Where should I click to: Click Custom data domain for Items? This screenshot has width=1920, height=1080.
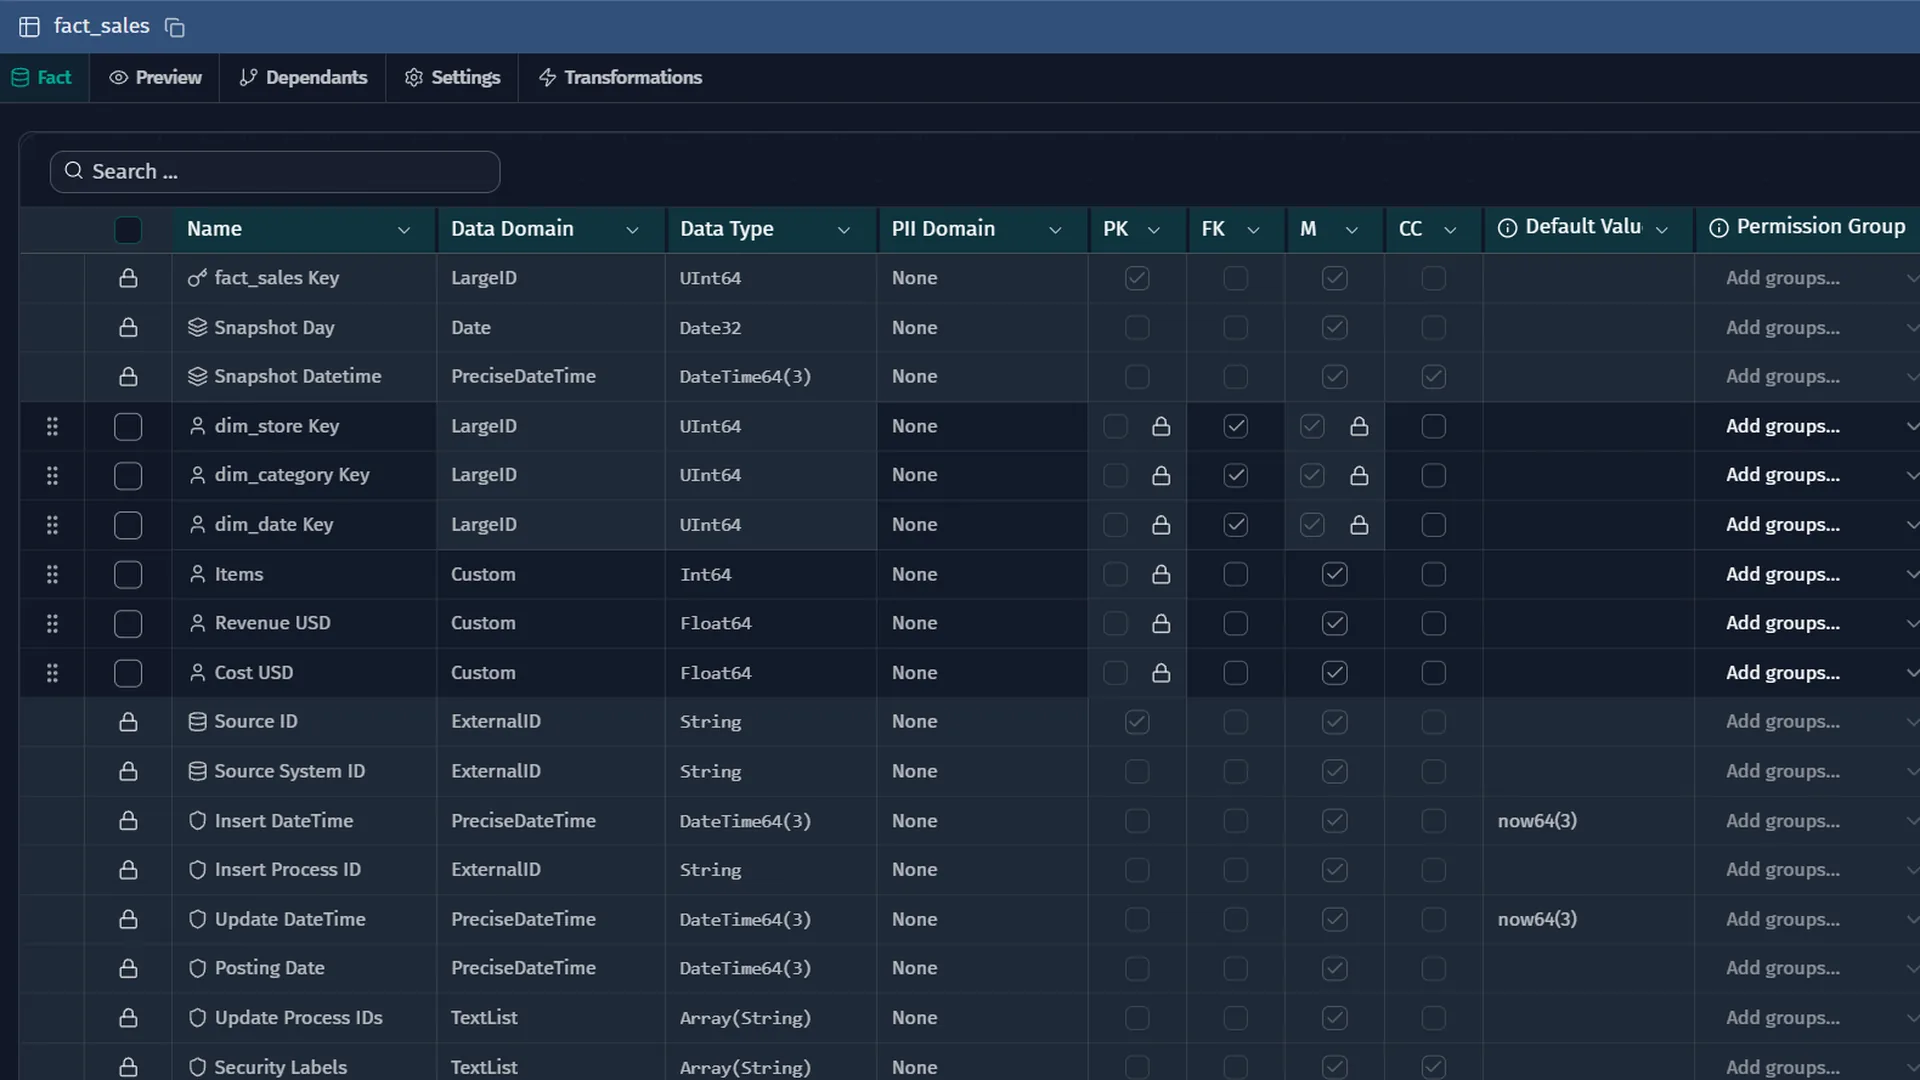(x=483, y=574)
